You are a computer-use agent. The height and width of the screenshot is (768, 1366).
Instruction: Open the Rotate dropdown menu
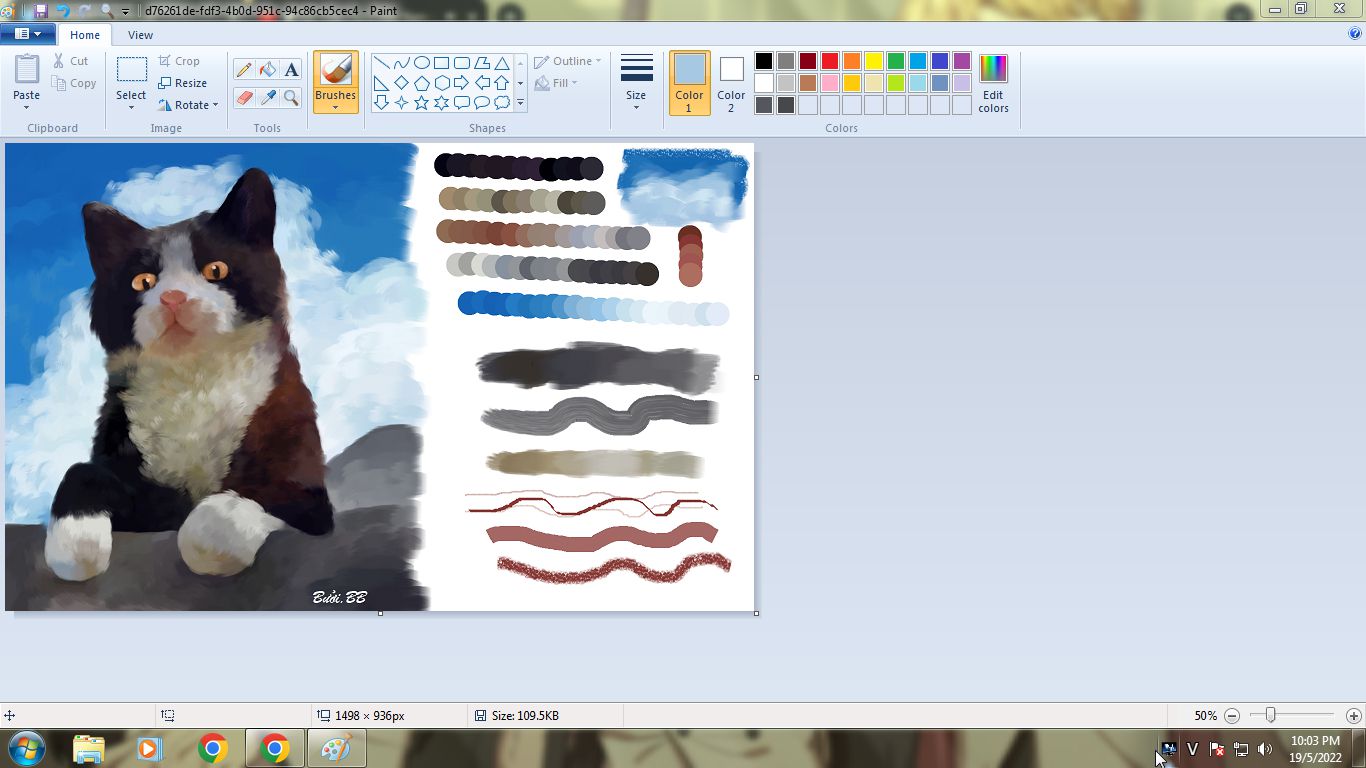pos(188,105)
